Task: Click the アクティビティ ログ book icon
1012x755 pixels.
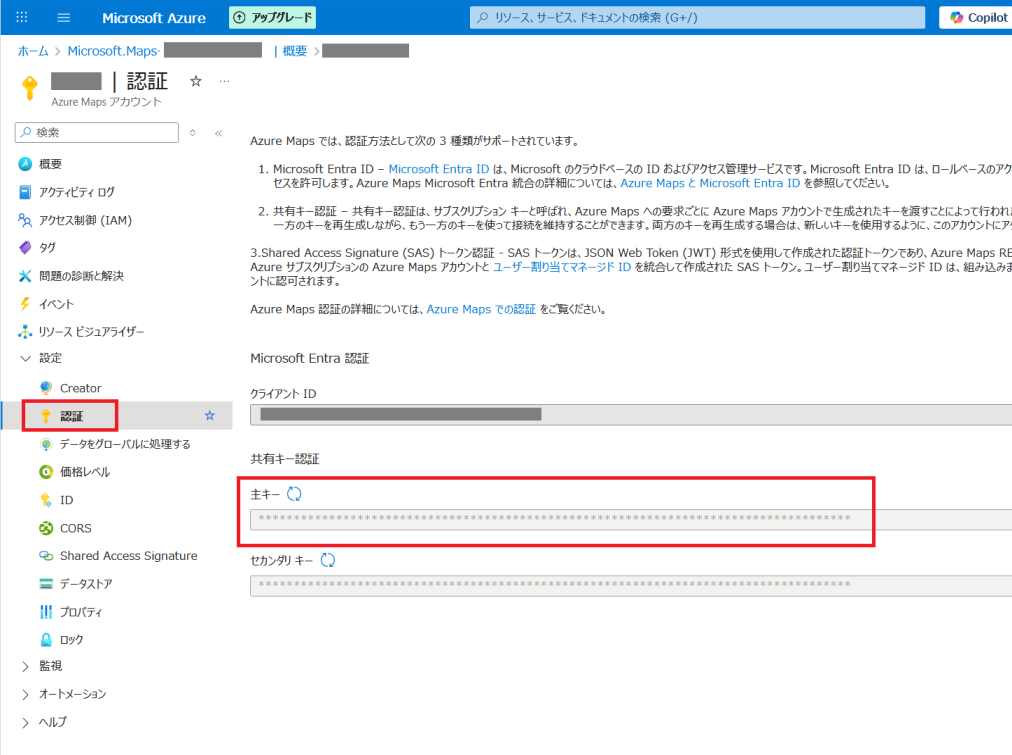Action: 25,192
